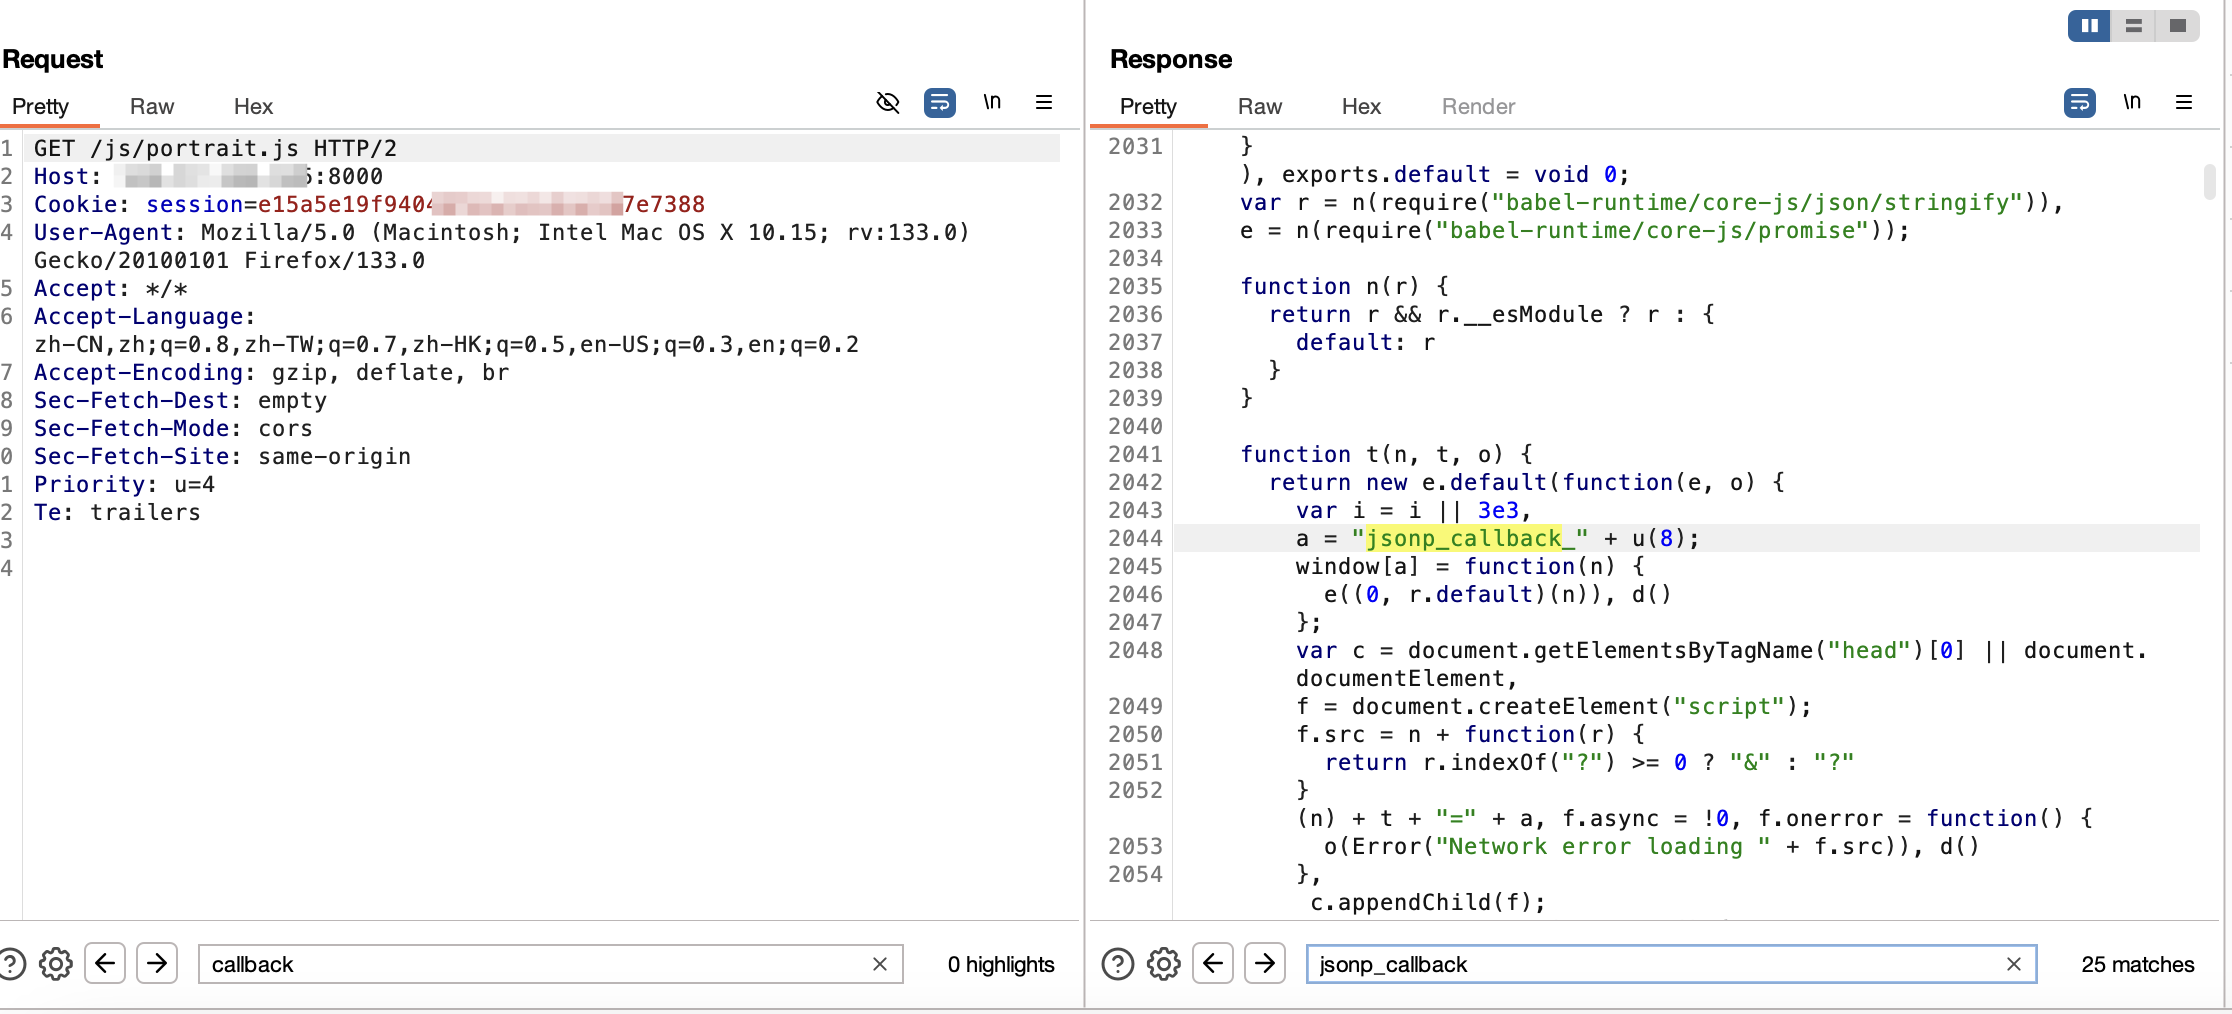
Task: Show non-printable \n characters in Response
Action: tap(2131, 103)
